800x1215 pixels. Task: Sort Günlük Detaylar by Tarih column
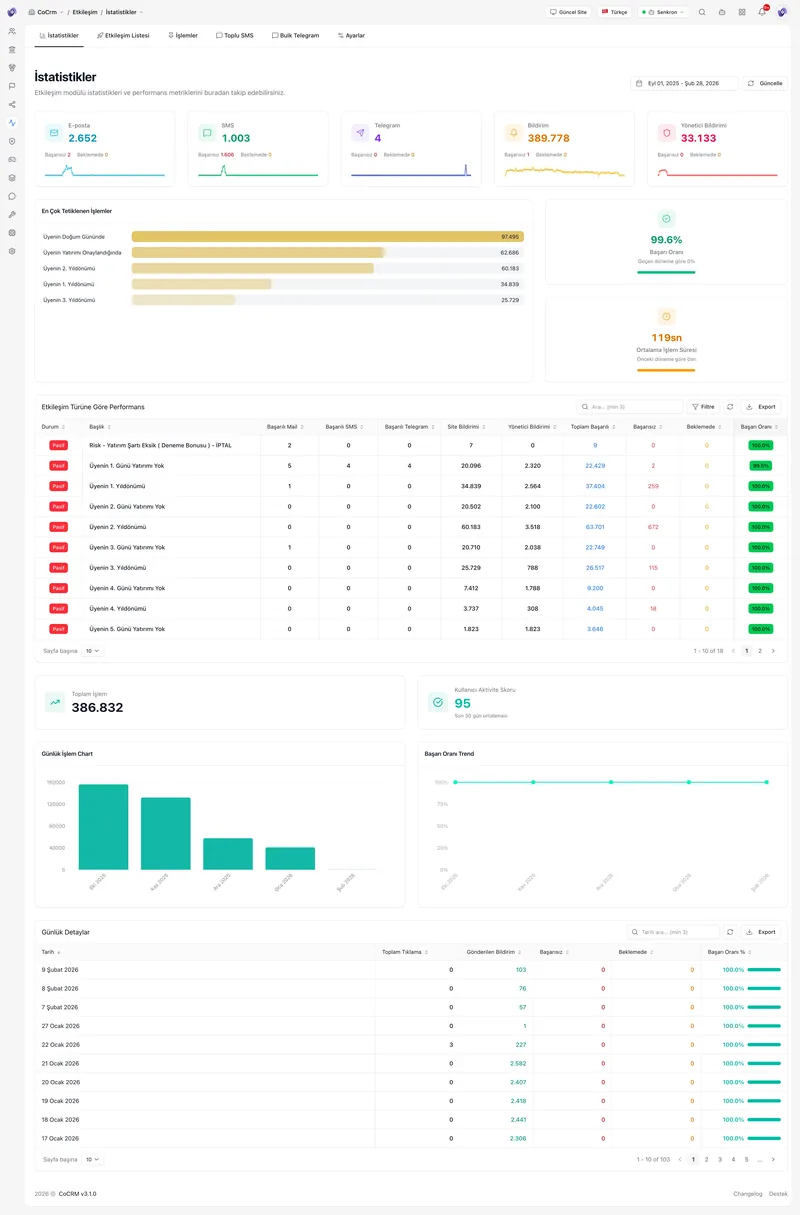click(x=50, y=952)
